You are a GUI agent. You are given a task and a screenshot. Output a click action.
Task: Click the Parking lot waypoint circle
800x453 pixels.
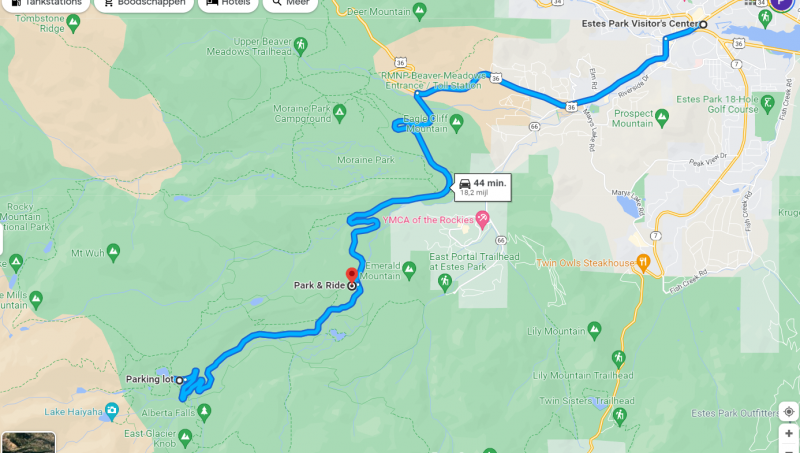click(x=180, y=380)
